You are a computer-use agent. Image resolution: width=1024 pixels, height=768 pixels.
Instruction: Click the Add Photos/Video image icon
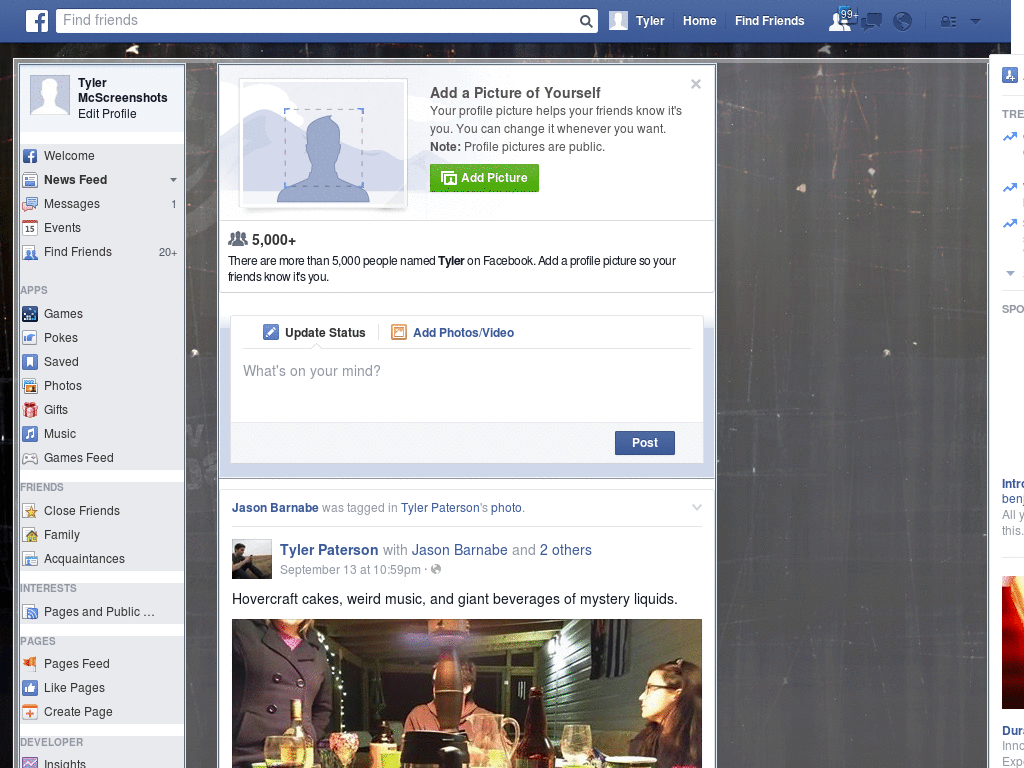pos(399,332)
